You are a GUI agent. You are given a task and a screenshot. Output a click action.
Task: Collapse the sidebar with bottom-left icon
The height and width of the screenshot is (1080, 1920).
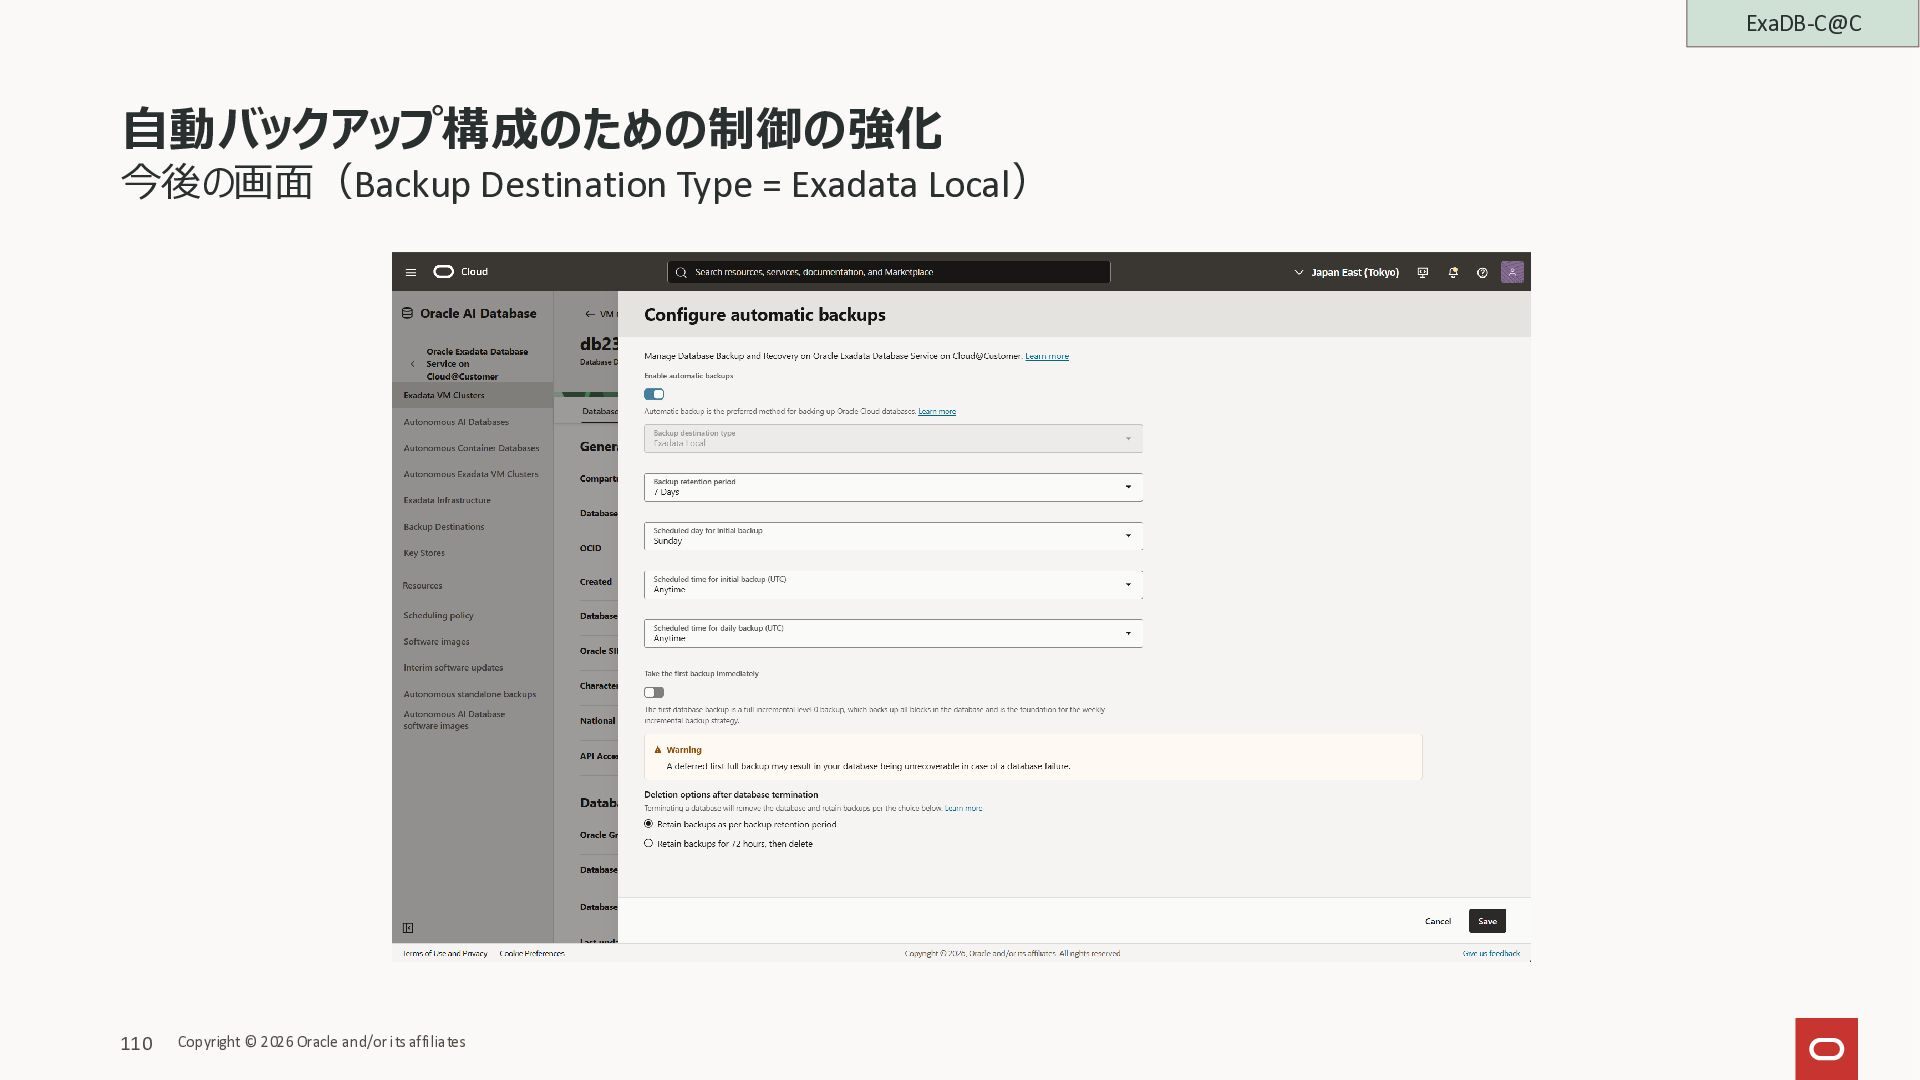tap(408, 928)
